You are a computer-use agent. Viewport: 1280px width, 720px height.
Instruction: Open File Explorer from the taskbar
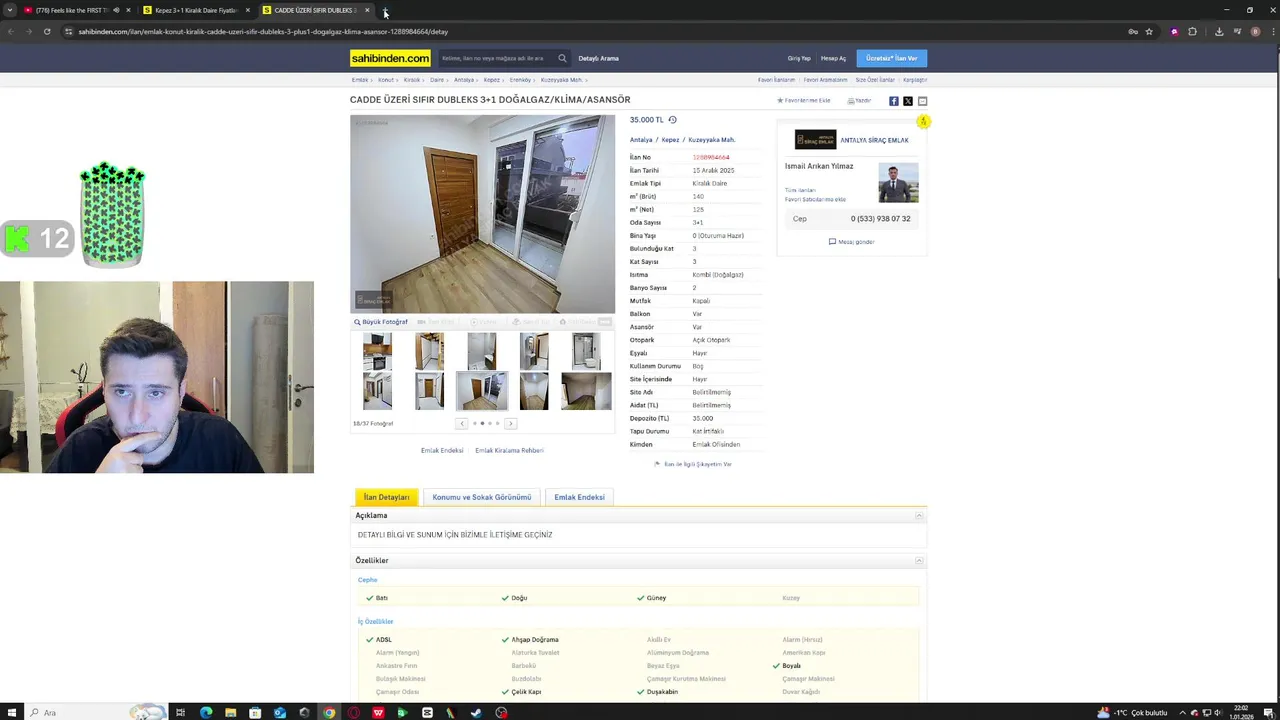pos(231,713)
